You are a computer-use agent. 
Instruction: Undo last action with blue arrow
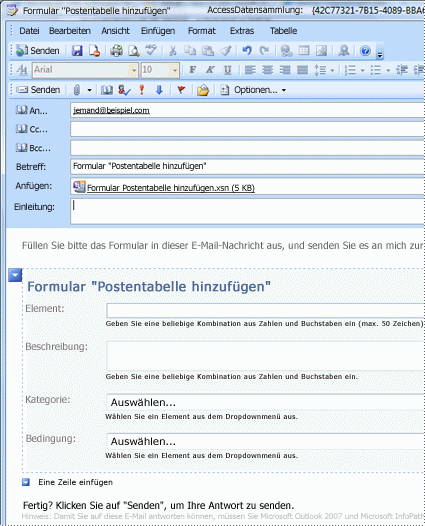(247, 51)
